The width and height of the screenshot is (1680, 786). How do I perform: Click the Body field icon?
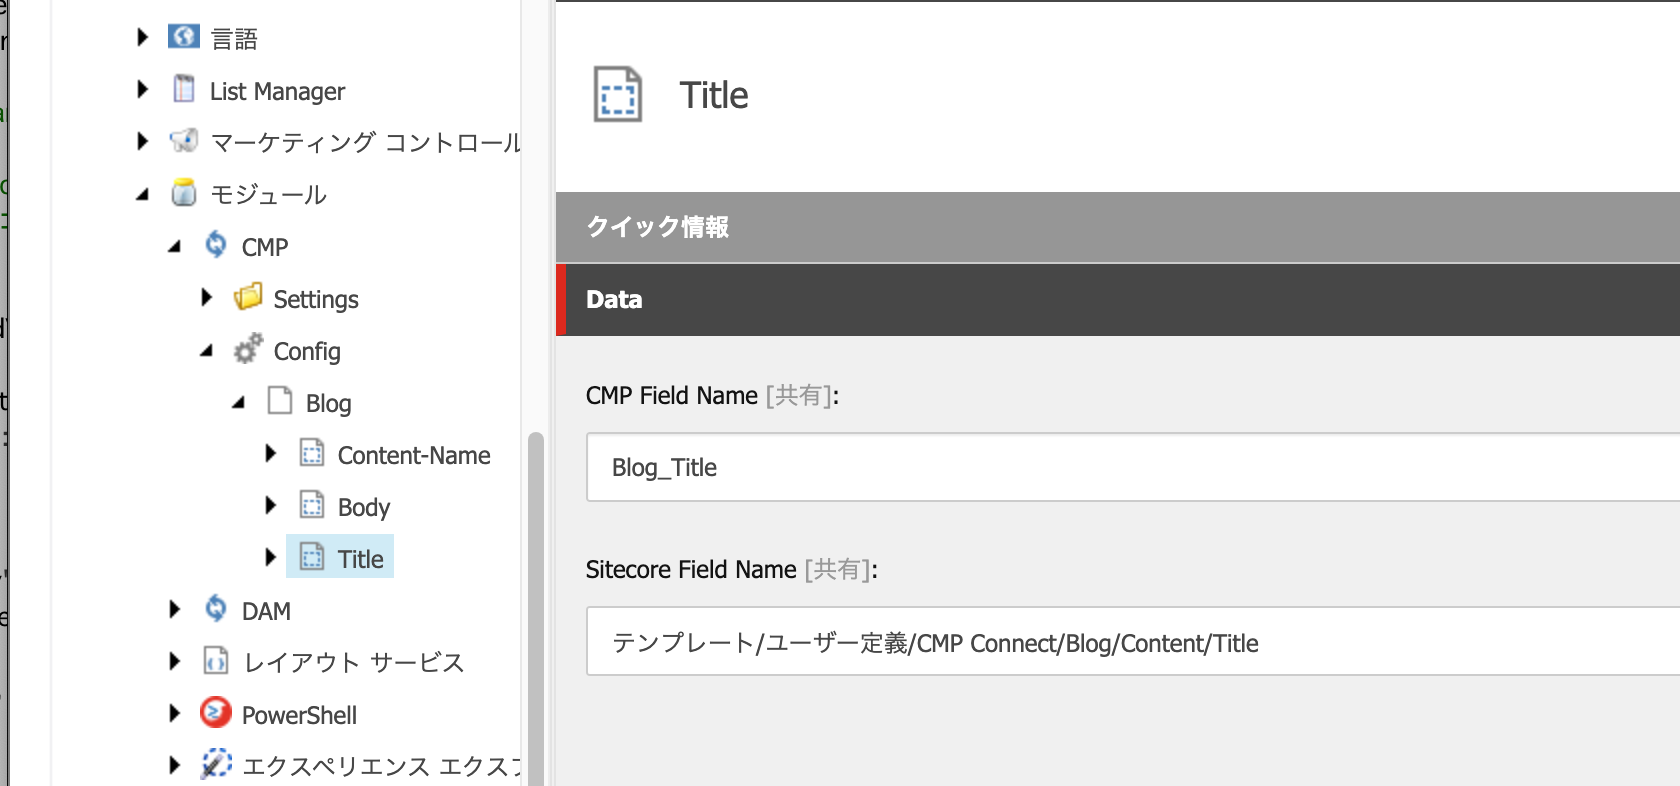312,505
